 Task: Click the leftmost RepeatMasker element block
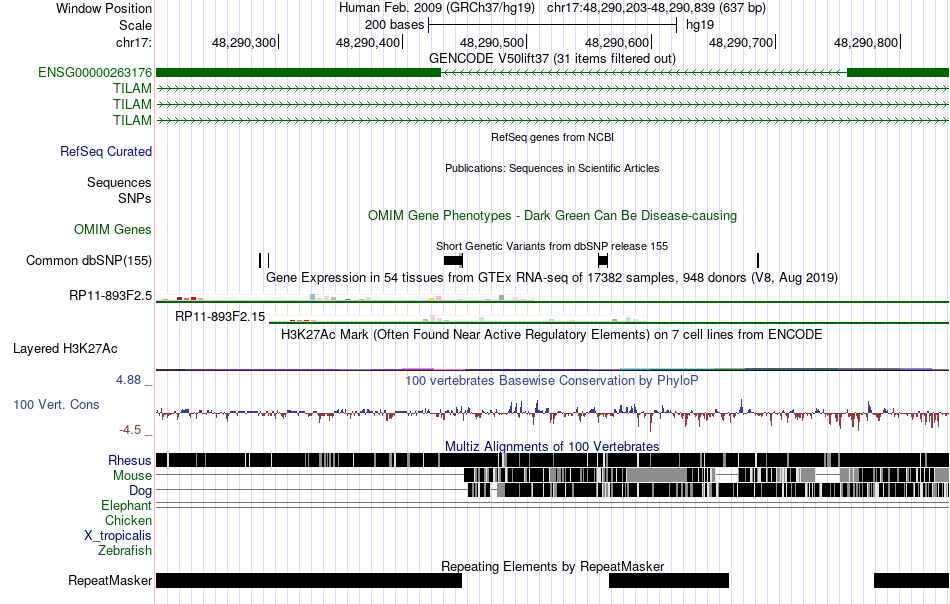coord(309,580)
